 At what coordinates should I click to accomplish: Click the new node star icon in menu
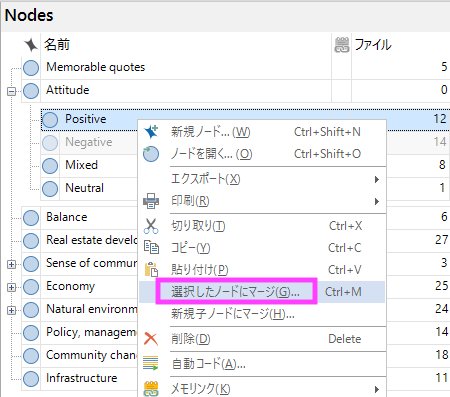click(x=151, y=132)
